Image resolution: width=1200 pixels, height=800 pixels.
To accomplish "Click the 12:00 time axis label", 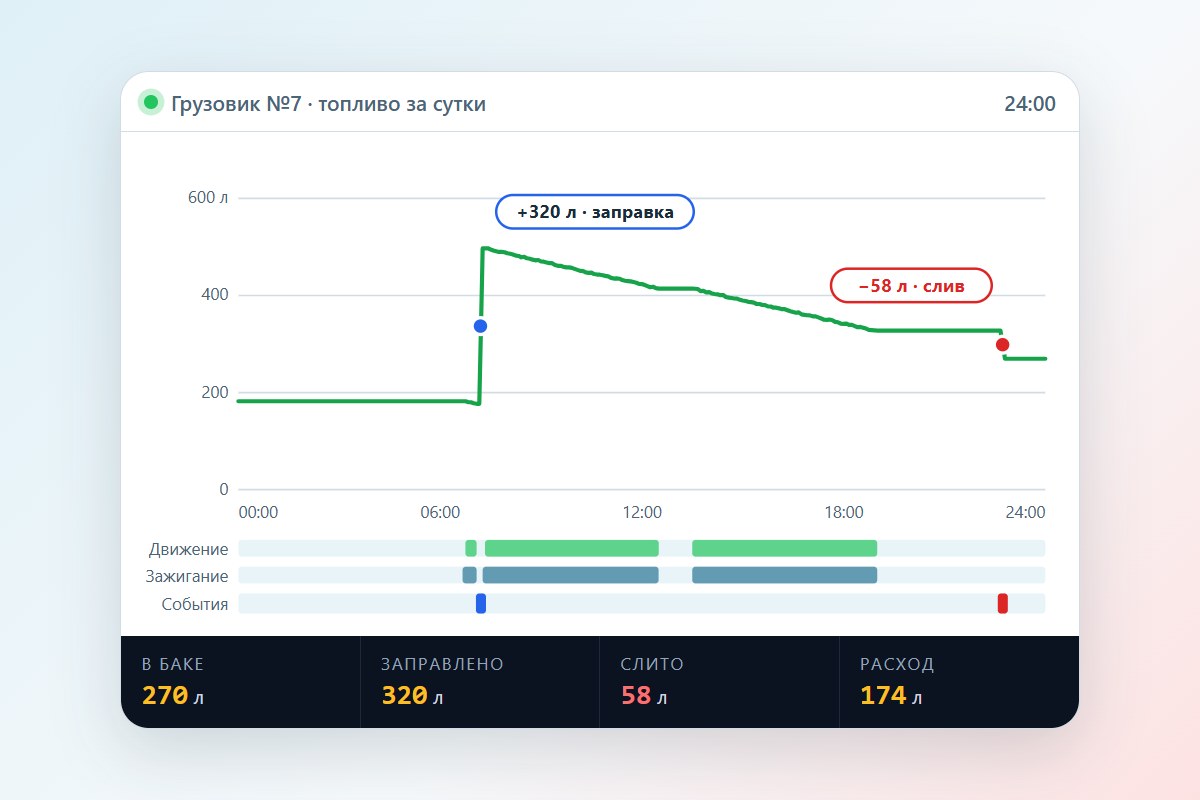I will (642, 512).
